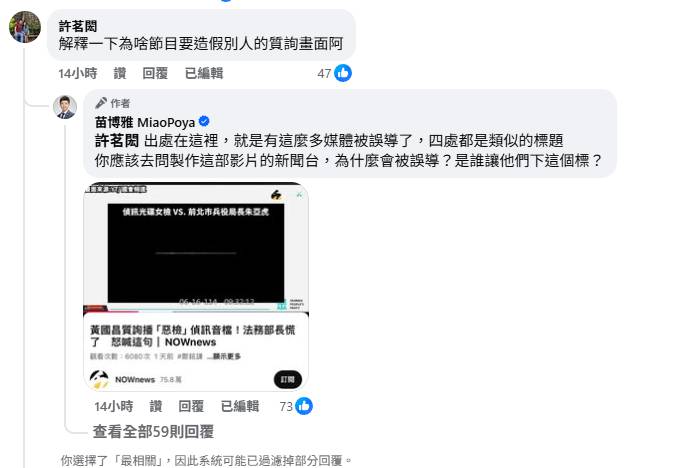The image size is (680, 468).
Task: Expand 查看全部59則回覆 to view all replies
Action: tap(153, 432)
